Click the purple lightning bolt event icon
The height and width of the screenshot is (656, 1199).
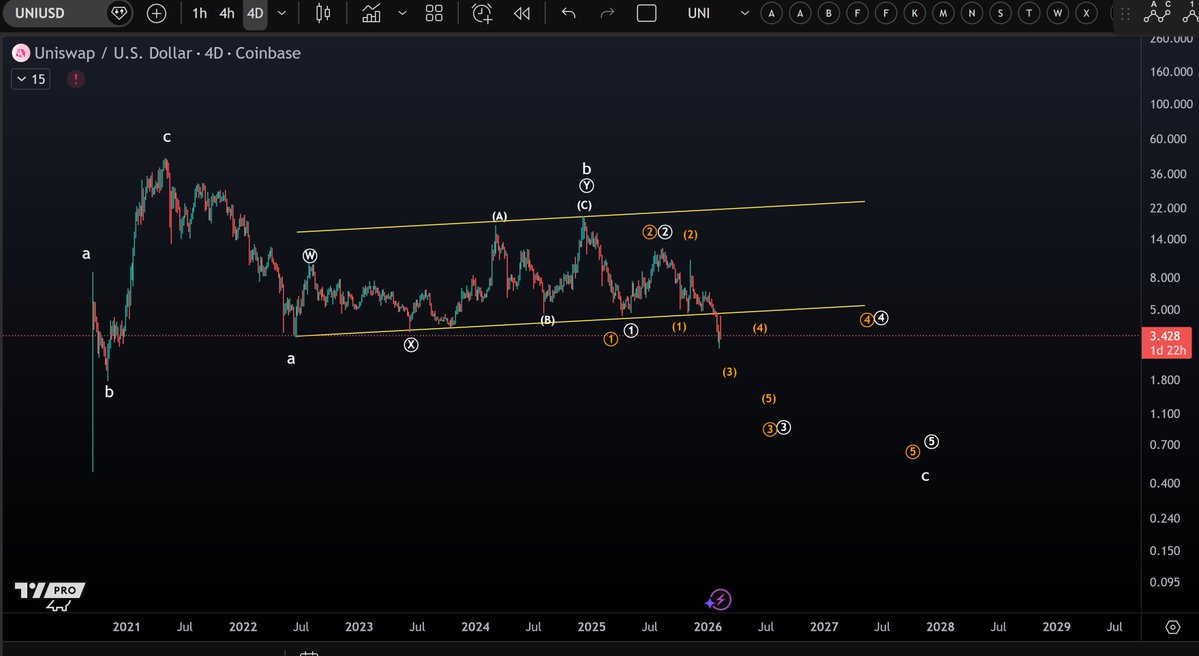point(719,599)
